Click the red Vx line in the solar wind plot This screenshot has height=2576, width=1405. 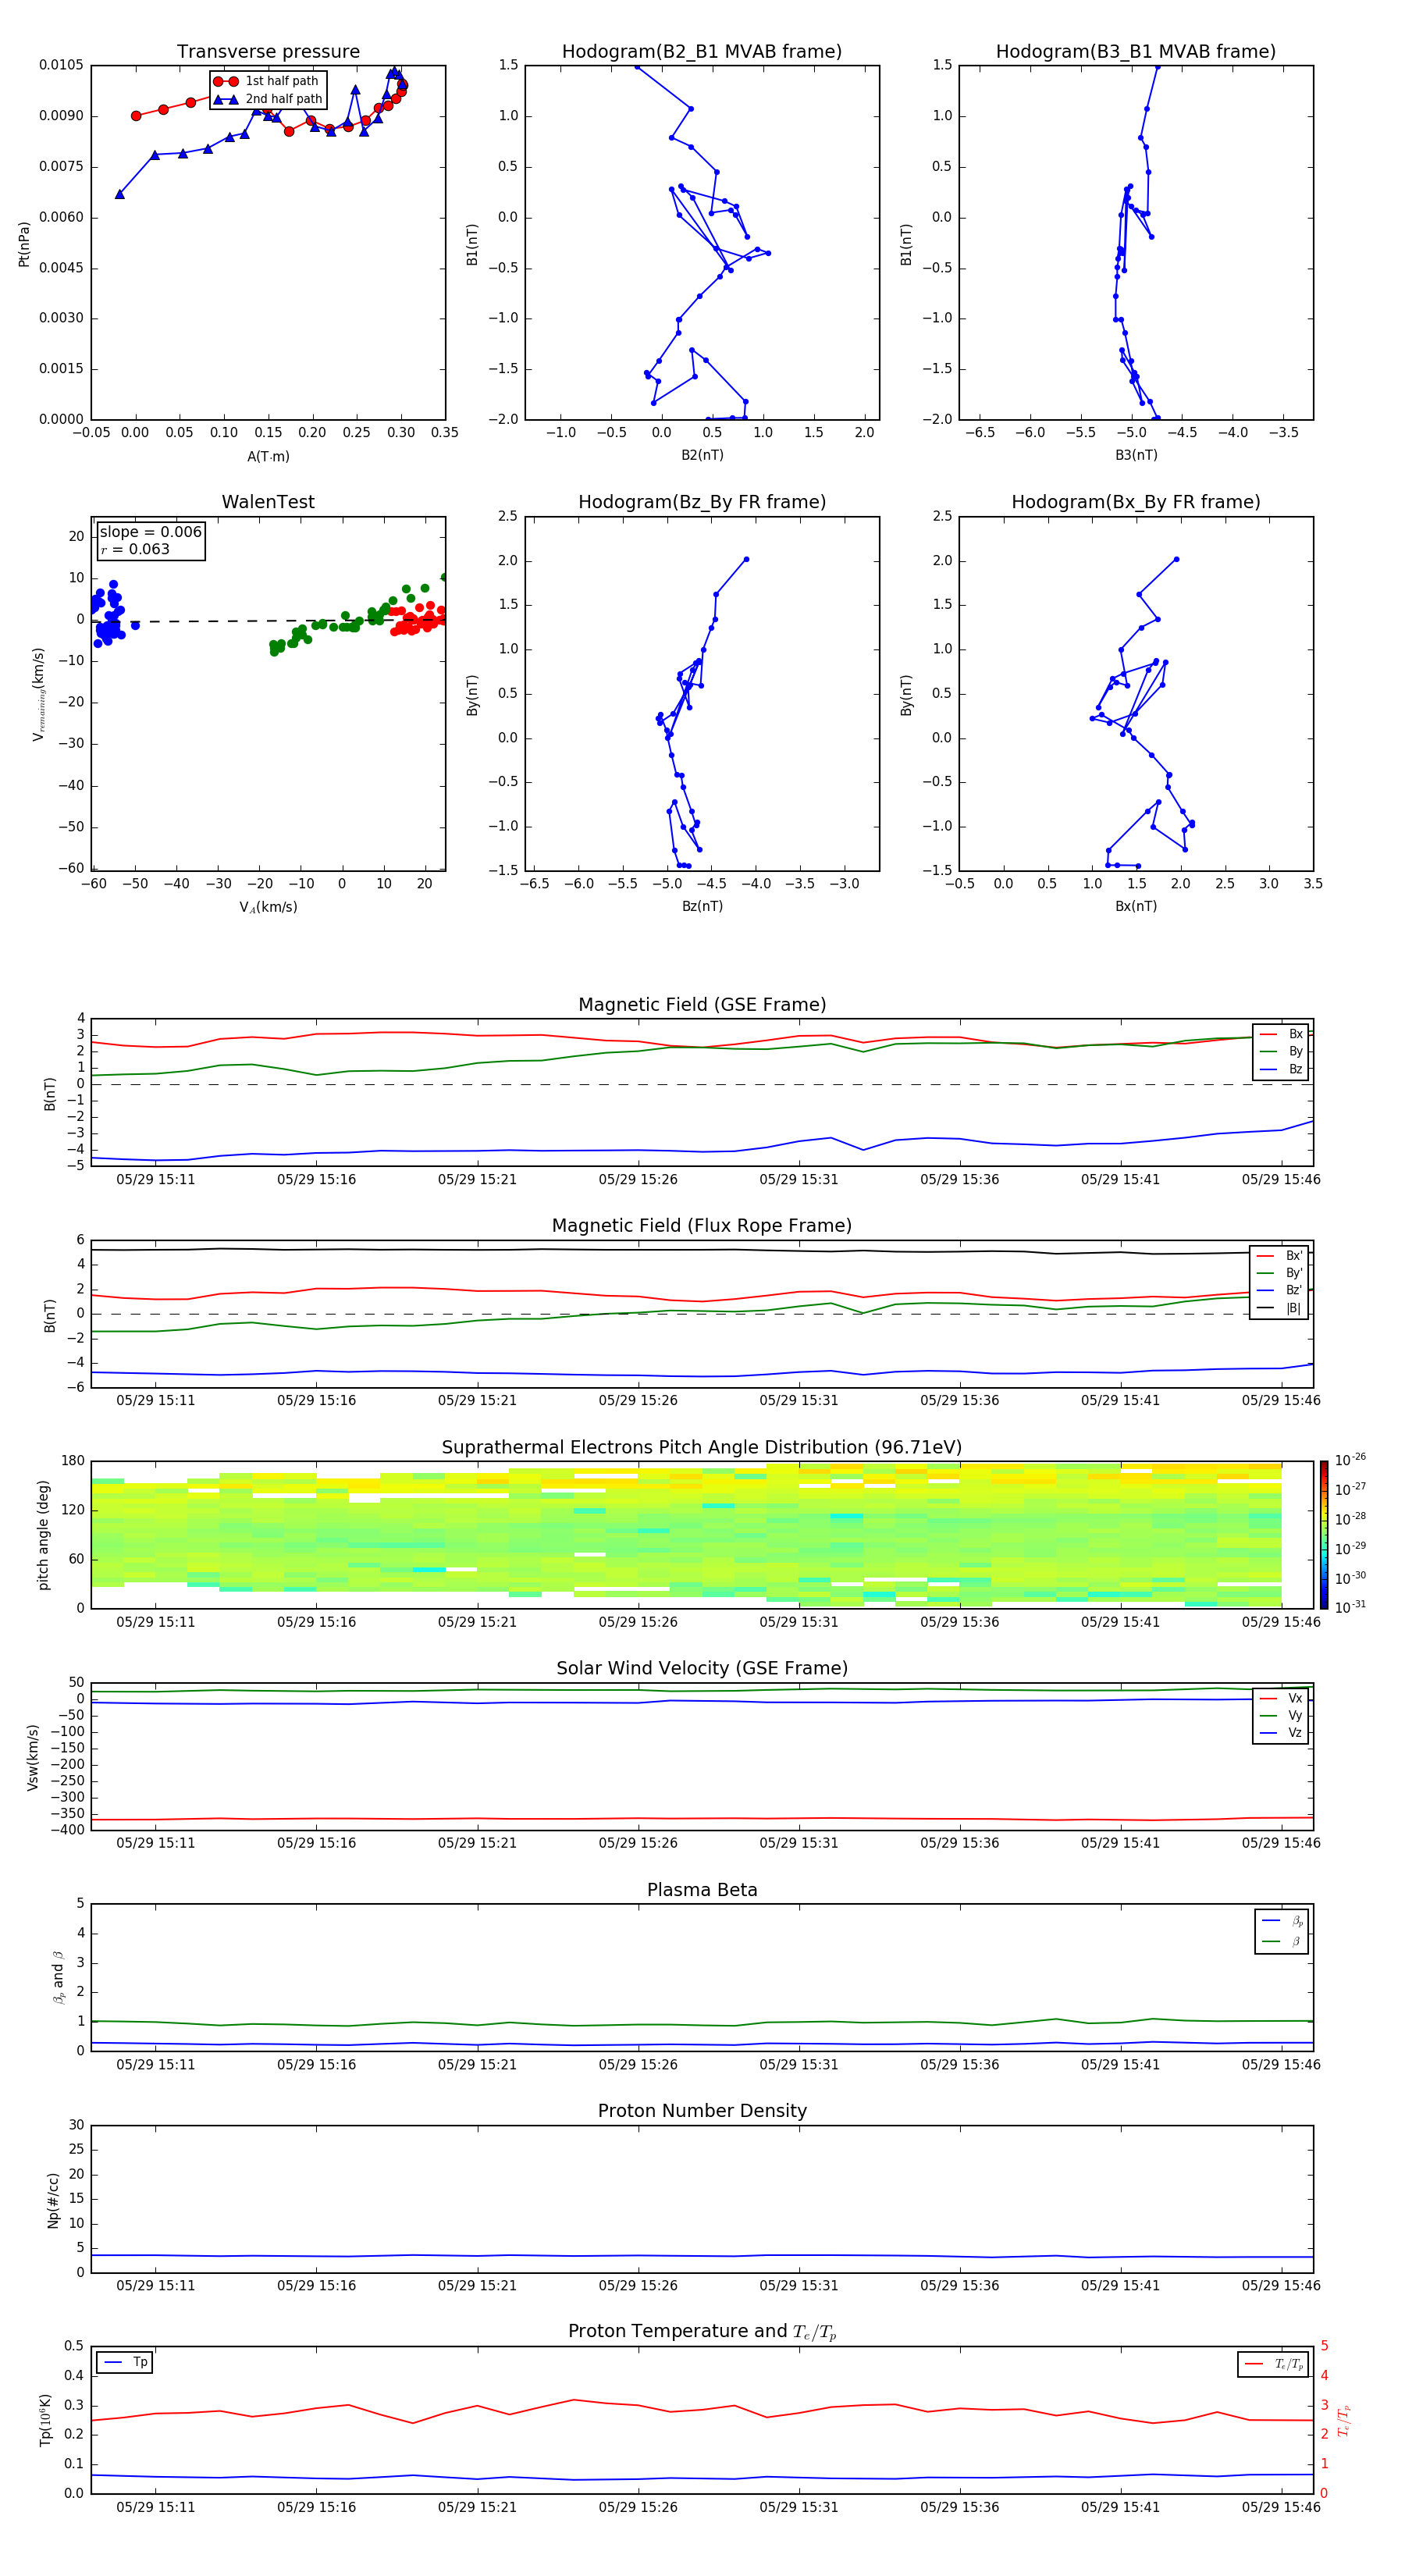pyautogui.click(x=700, y=1818)
